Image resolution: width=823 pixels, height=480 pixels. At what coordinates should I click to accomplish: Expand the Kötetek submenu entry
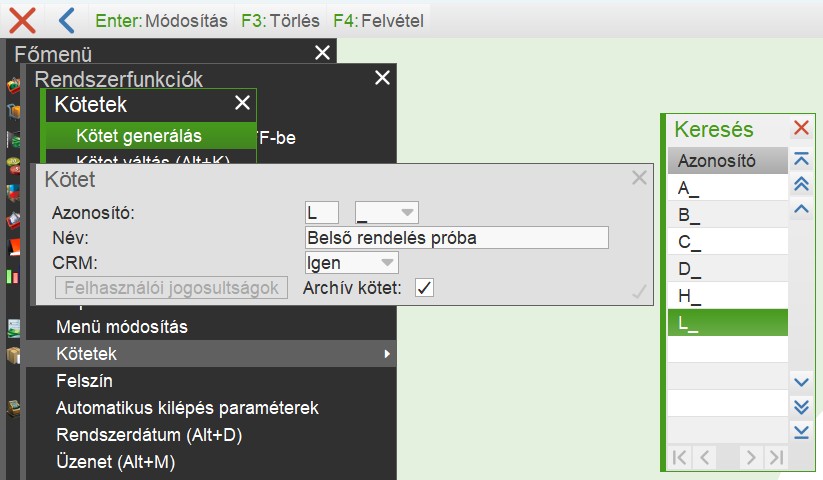(220, 354)
